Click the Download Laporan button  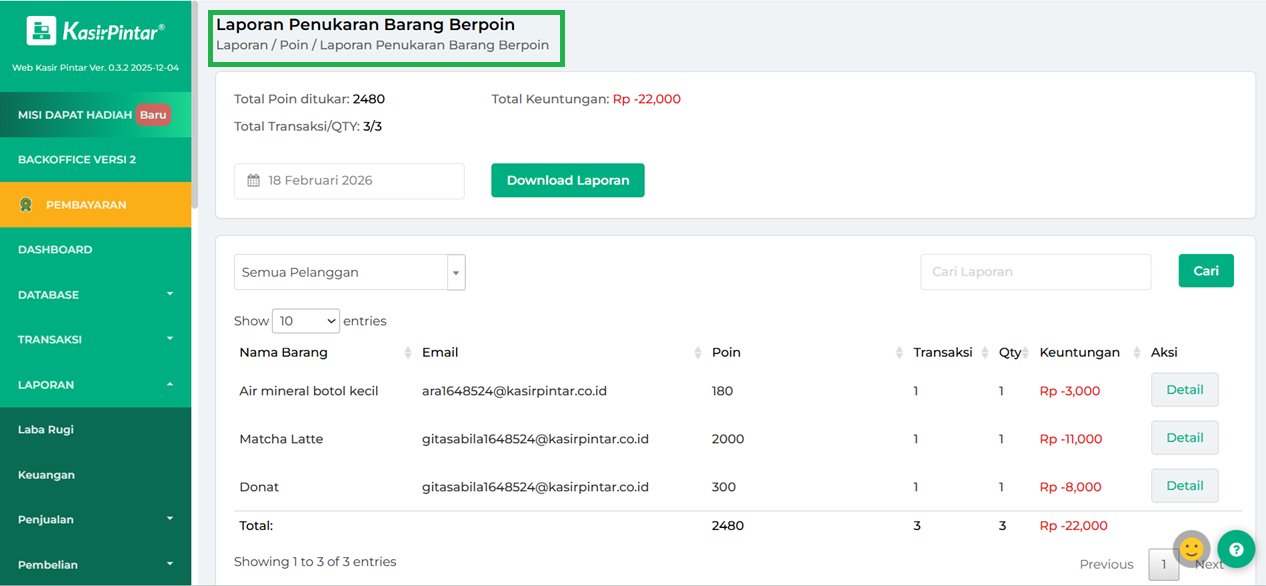[x=567, y=181]
